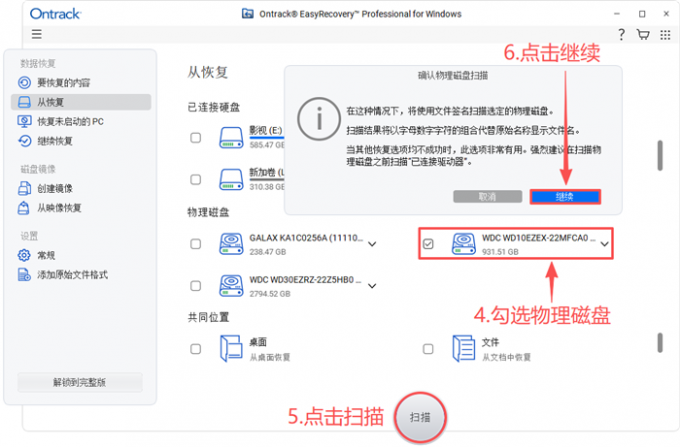Click the 解锁到完整版 button

pos(80,382)
